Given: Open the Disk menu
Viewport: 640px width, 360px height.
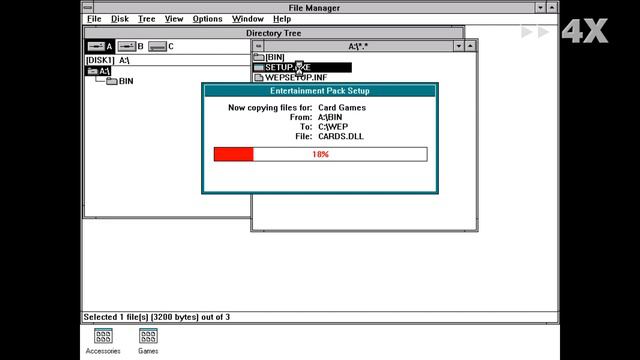Looking at the screenshot, I should pyautogui.click(x=120, y=19).
